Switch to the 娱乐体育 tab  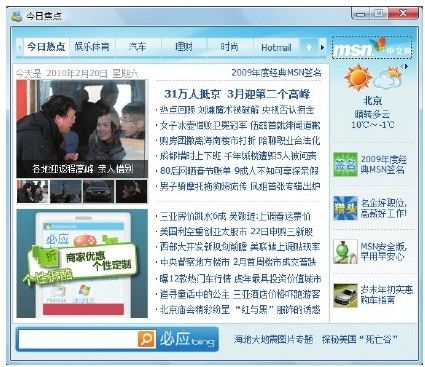coord(92,47)
